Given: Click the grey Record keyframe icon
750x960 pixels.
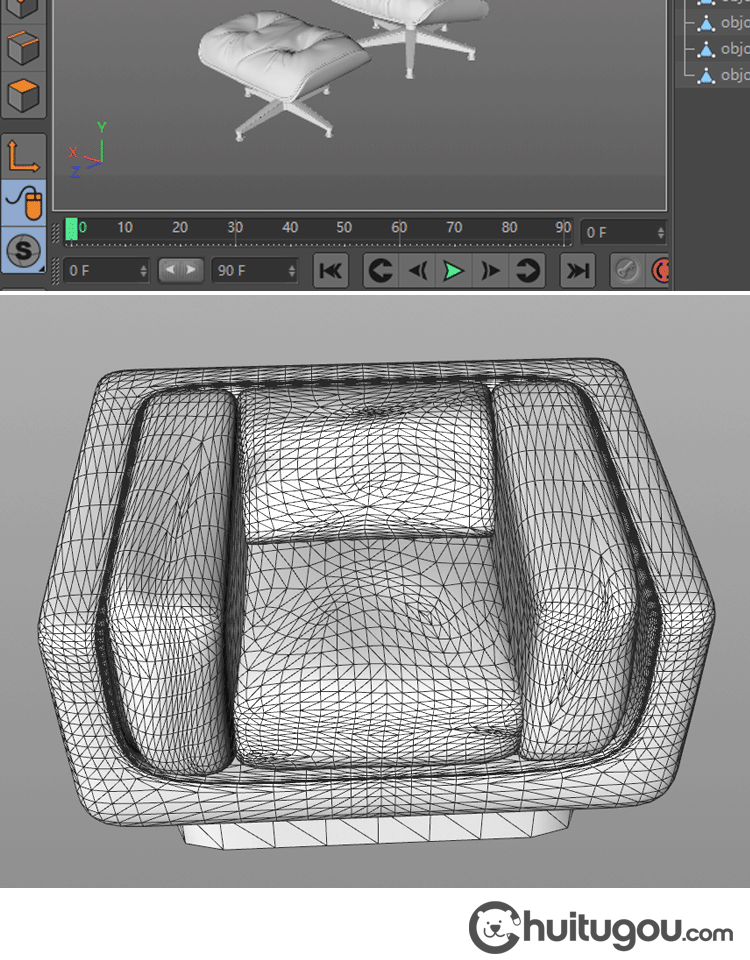Looking at the screenshot, I should tap(627, 270).
